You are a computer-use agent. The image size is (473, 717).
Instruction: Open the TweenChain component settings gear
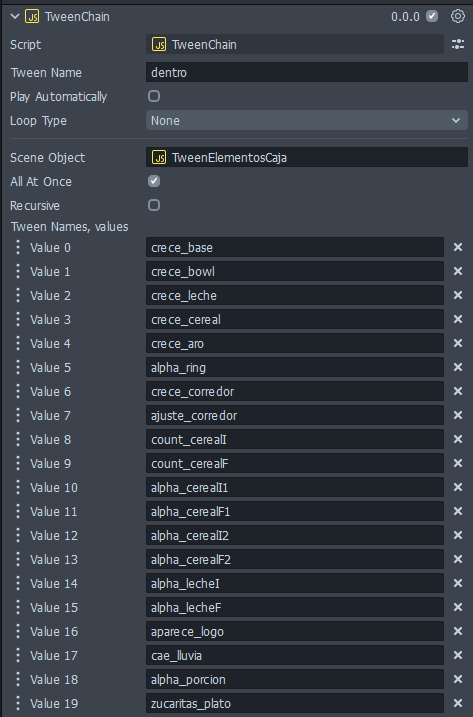[x=457, y=16]
